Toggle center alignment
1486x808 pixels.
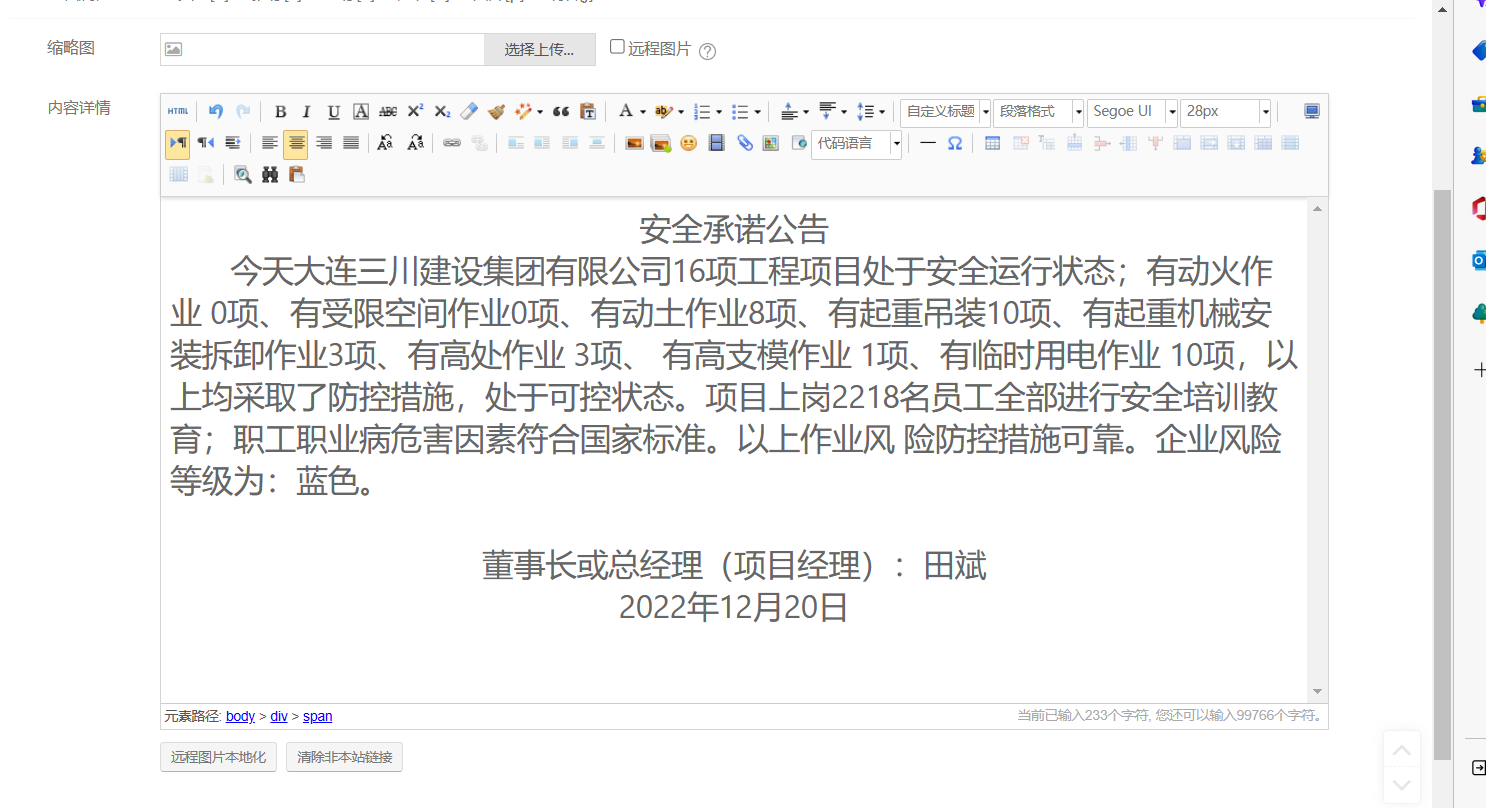click(x=296, y=144)
